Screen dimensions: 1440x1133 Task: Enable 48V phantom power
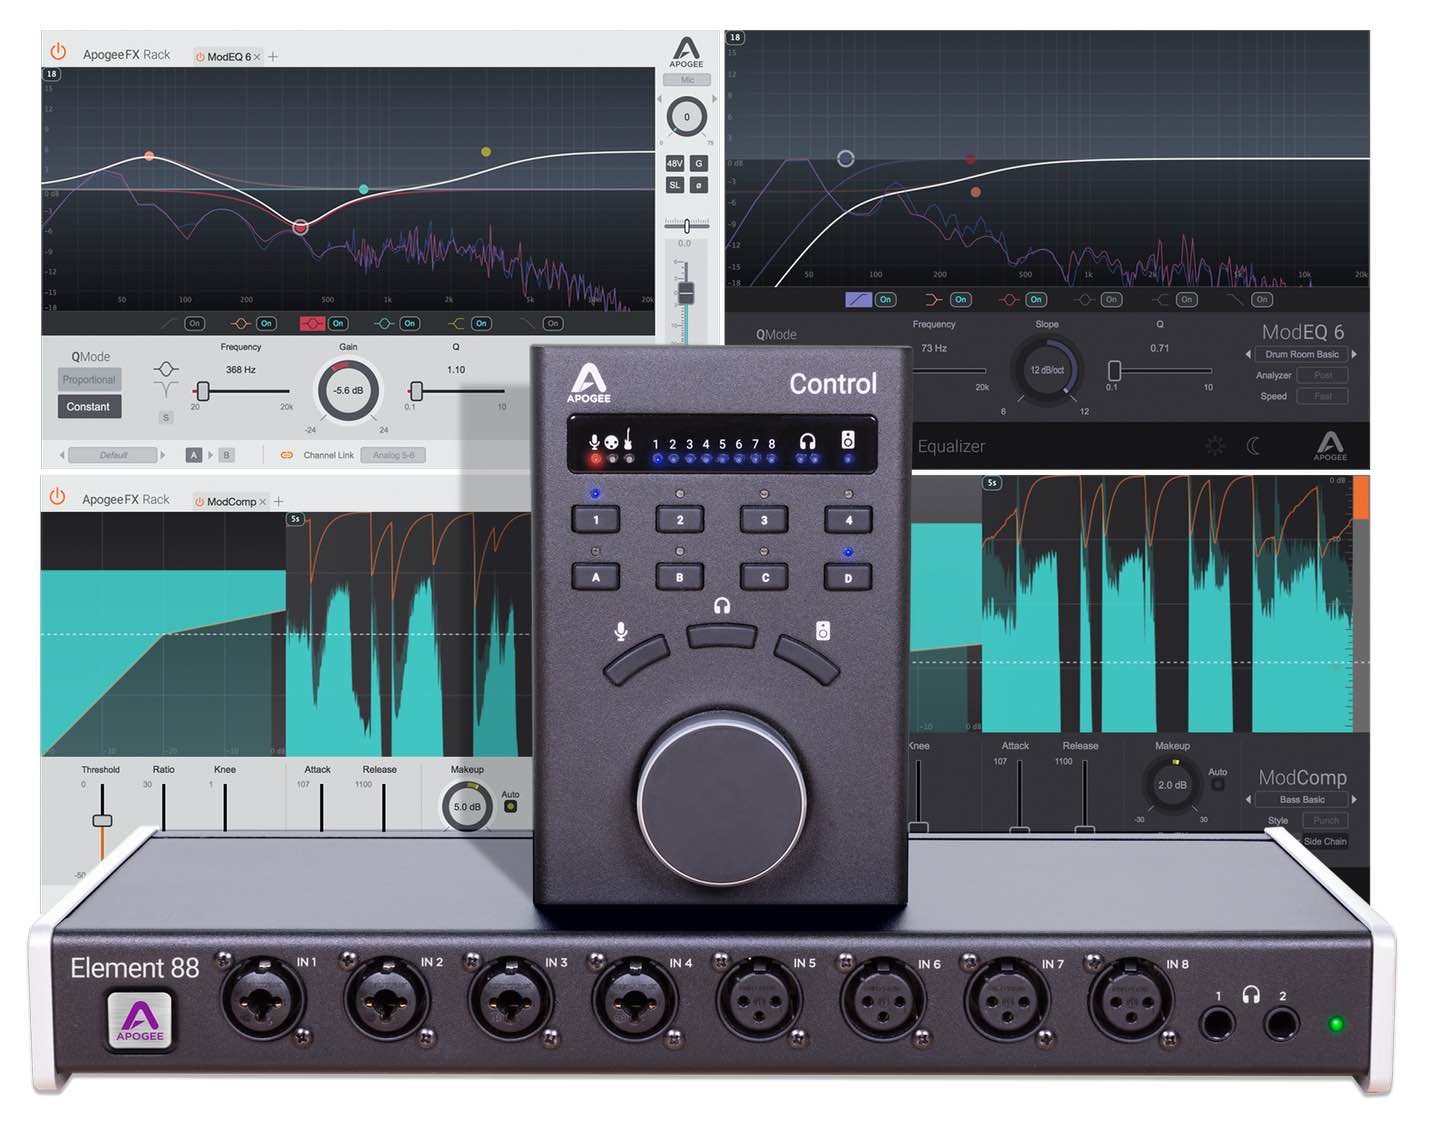[674, 163]
